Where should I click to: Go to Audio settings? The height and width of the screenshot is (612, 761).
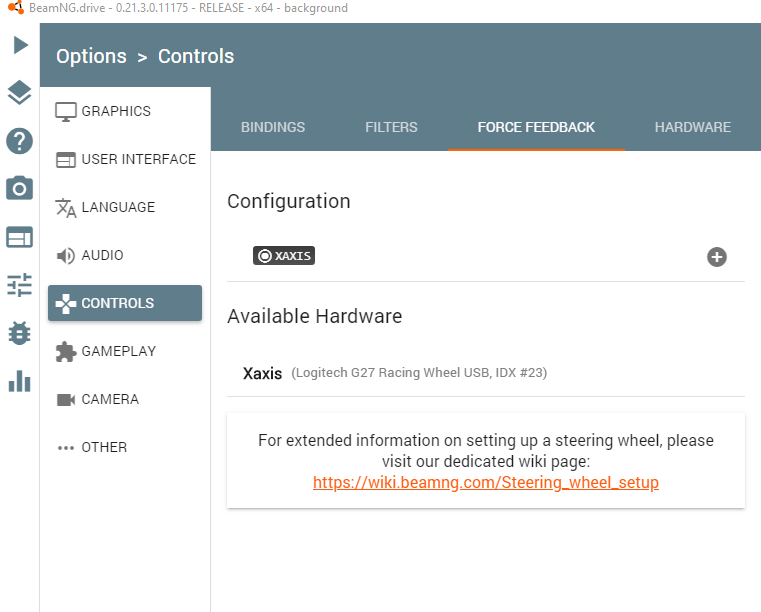point(102,255)
